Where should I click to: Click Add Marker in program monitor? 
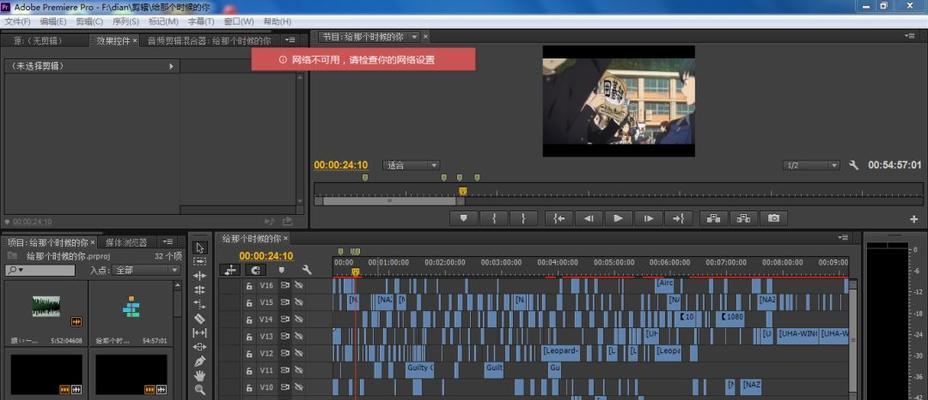463,218
